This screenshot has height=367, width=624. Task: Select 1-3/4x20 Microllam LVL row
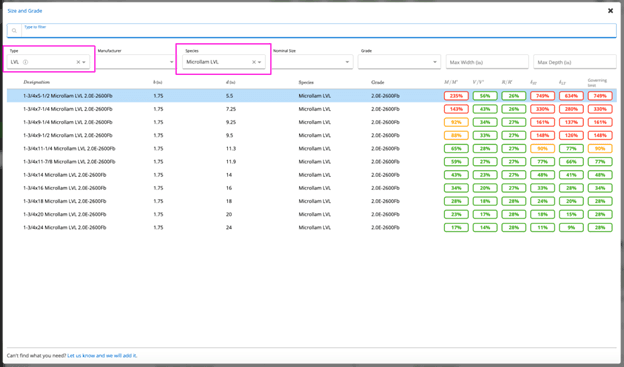[312, 214]
